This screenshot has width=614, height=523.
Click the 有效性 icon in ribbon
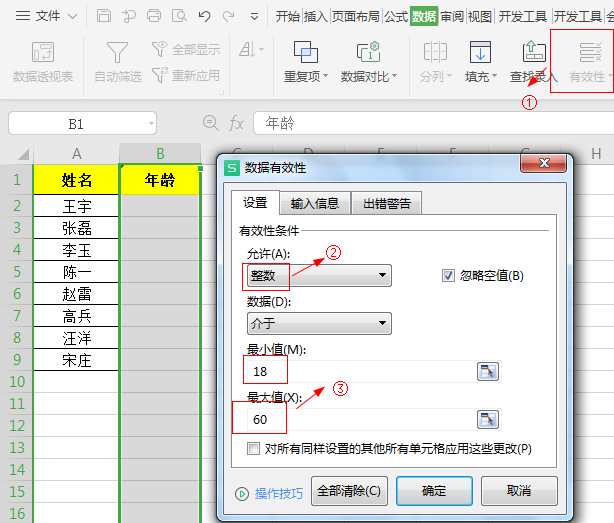[590, 52]
